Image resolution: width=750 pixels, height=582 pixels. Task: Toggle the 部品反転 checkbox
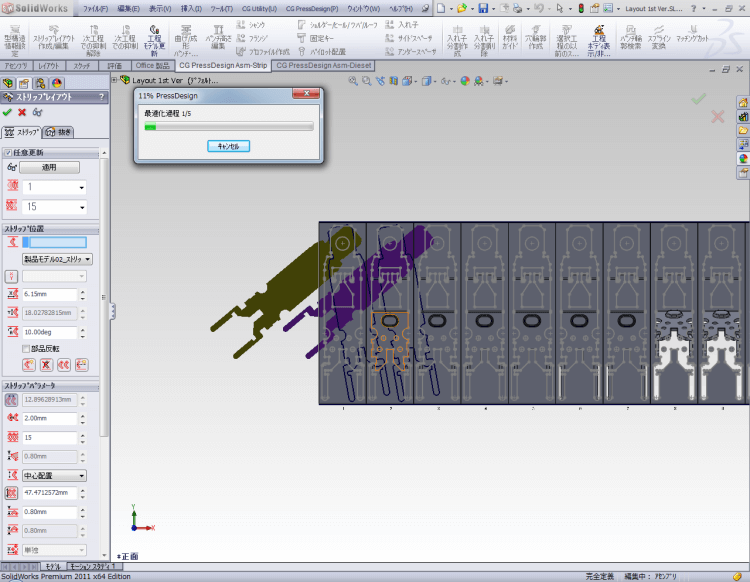(x=26, y=349)
